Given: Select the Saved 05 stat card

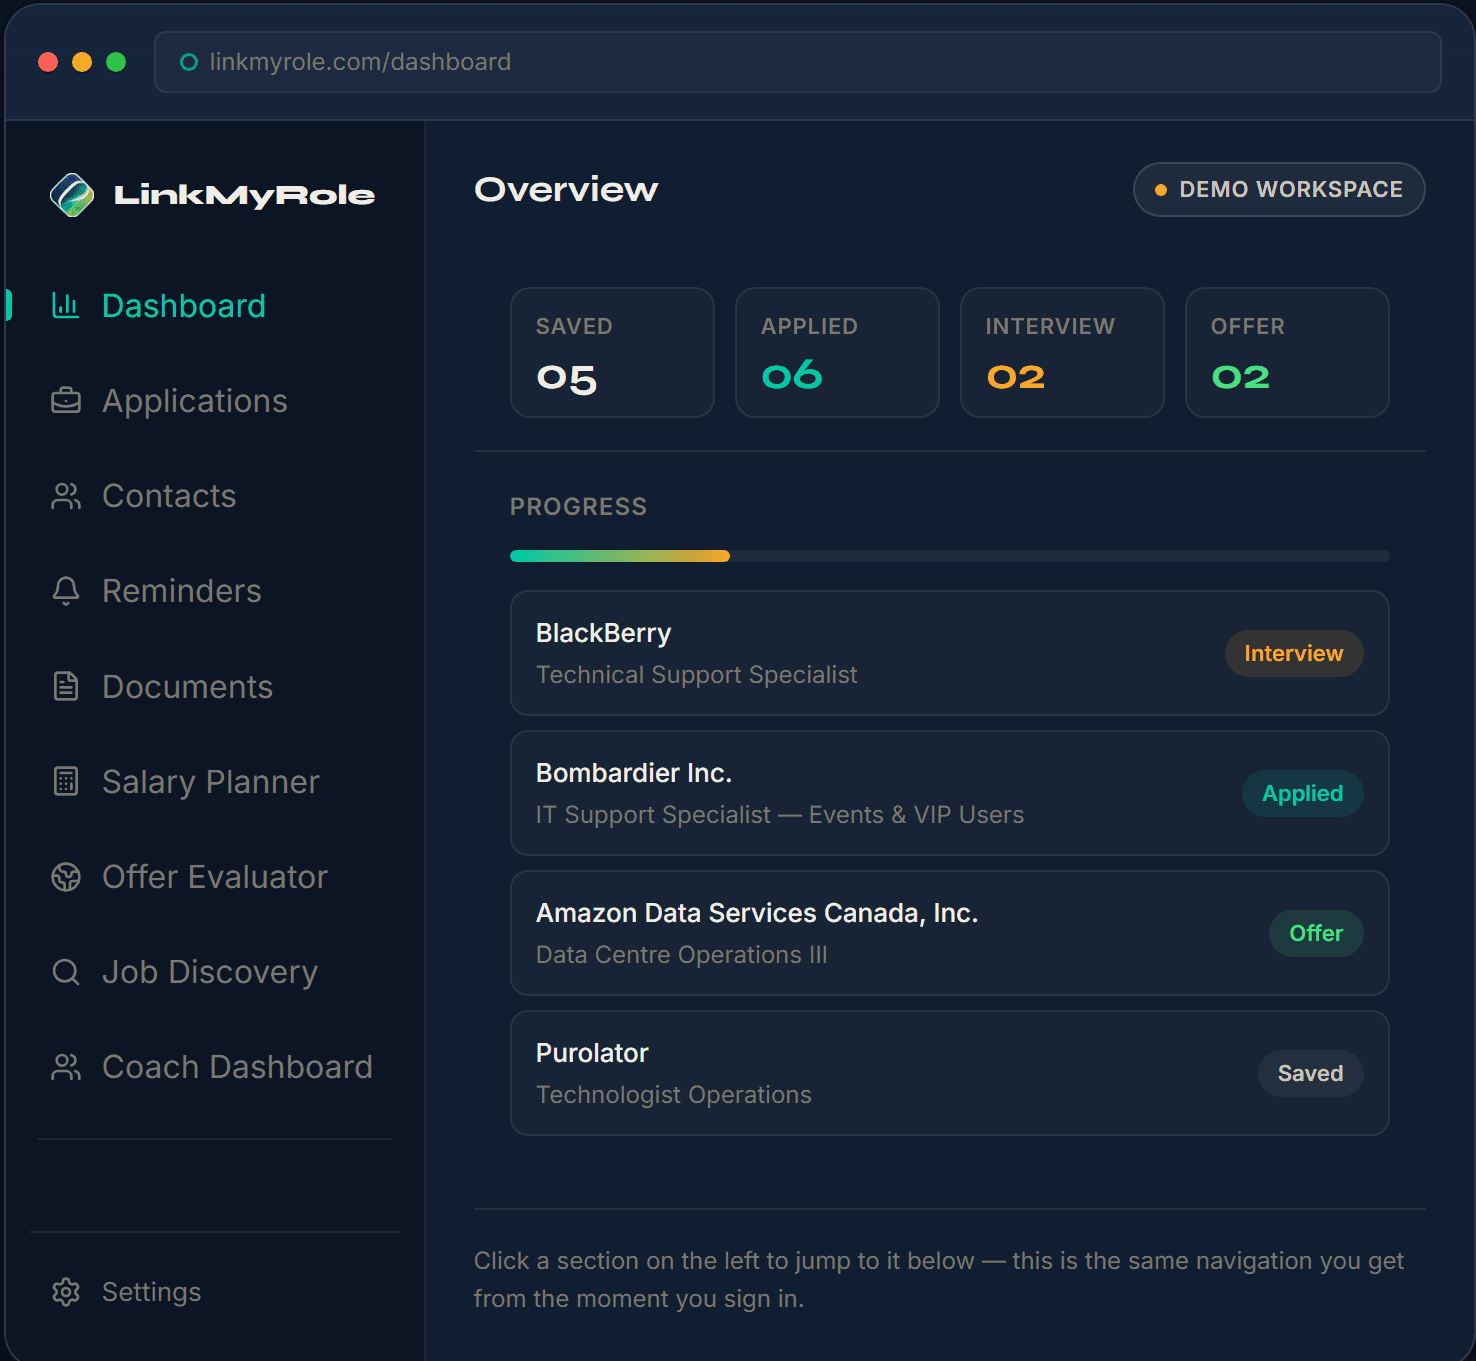Looking at the screenshot, I should click(x=612, y=352).
